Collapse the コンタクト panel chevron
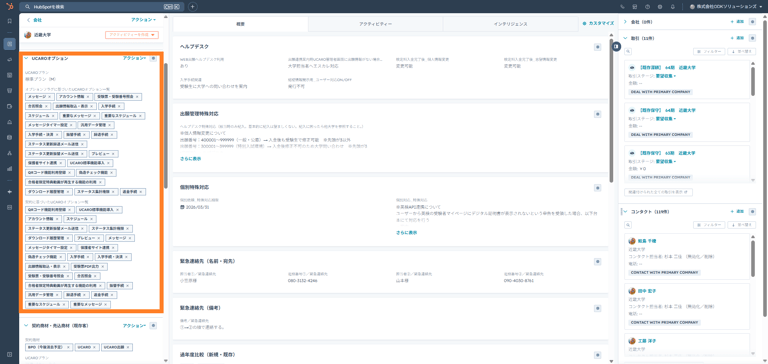 (625, 212)
